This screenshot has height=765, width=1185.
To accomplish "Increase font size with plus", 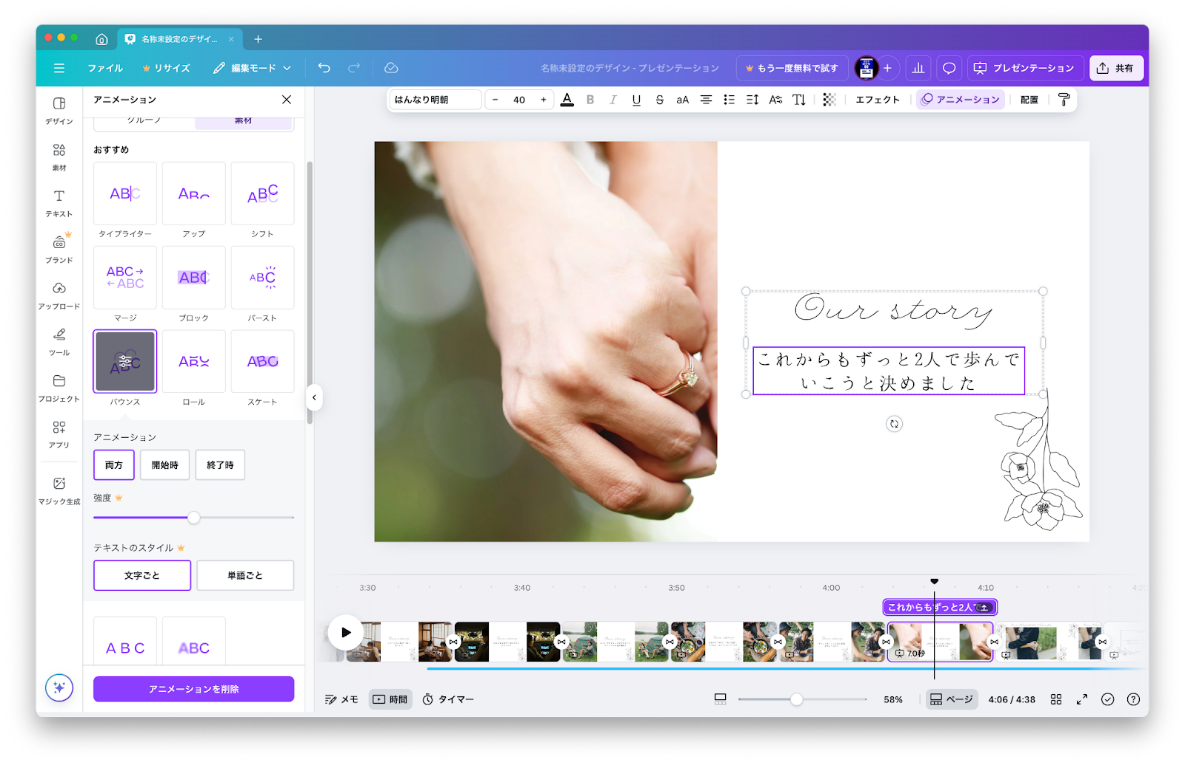I will click(x=543, y=99).
